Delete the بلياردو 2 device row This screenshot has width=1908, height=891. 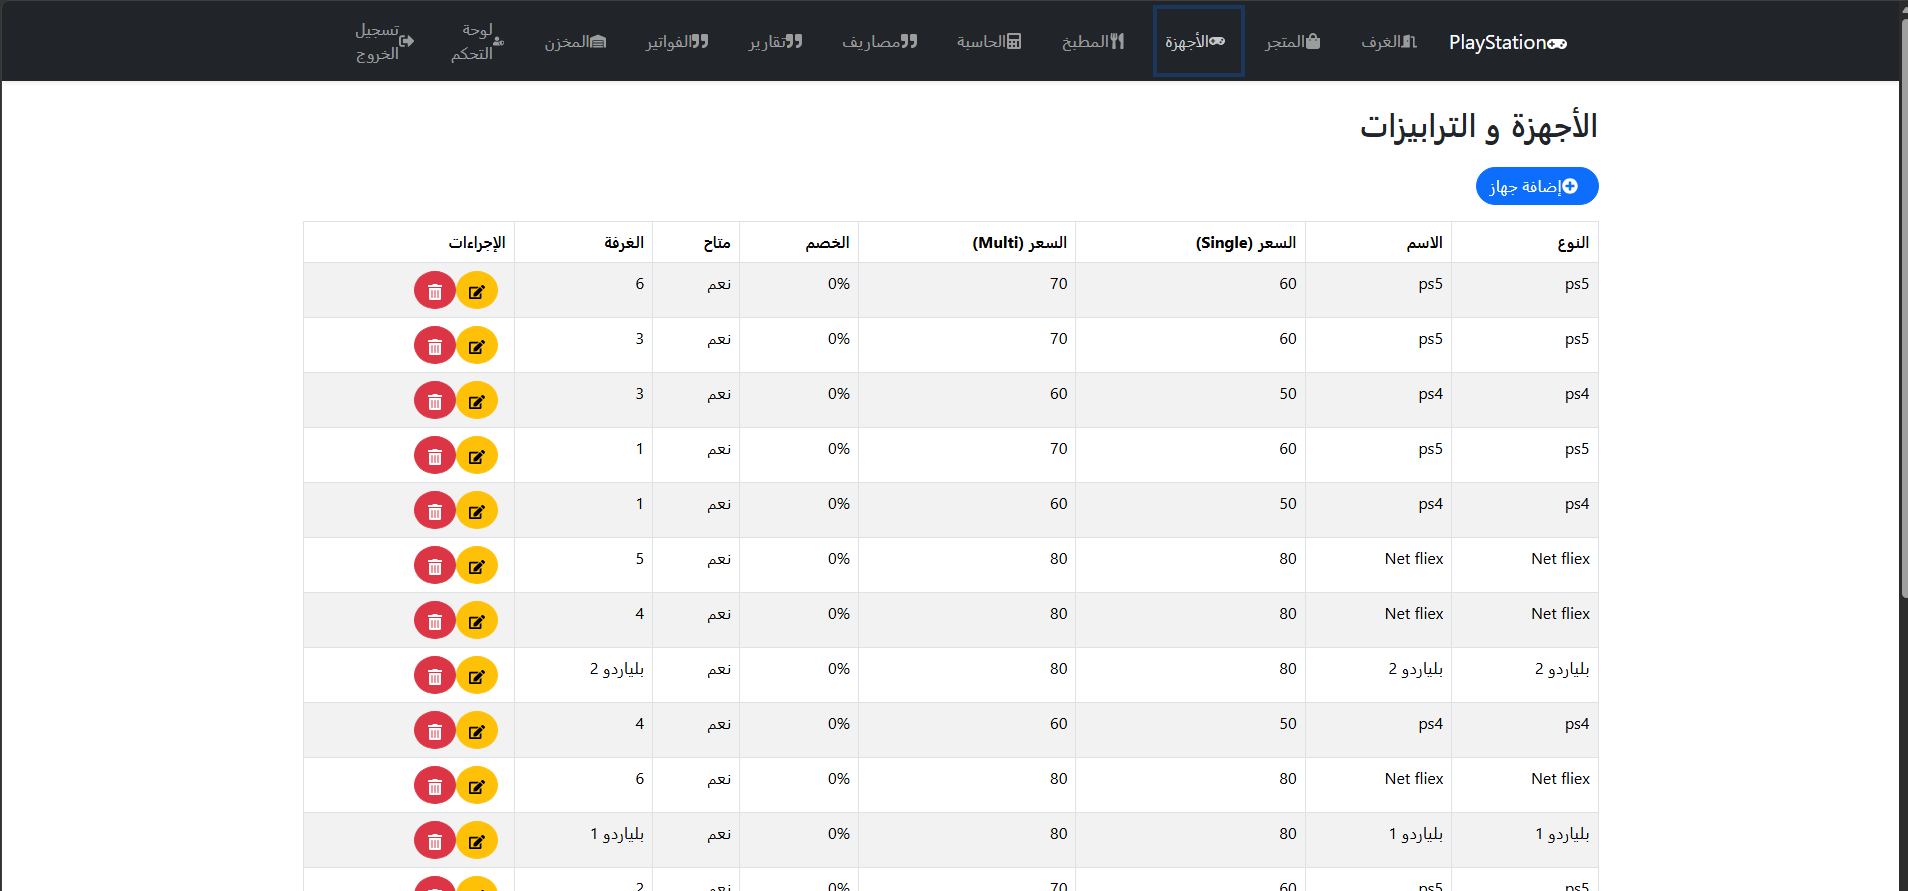point(435,676)
